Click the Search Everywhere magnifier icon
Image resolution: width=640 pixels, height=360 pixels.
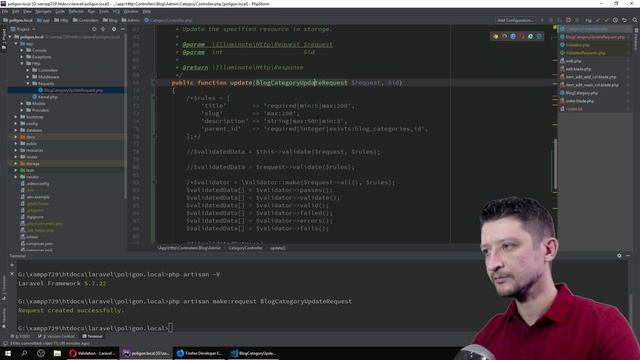click(x=635, y=20)
